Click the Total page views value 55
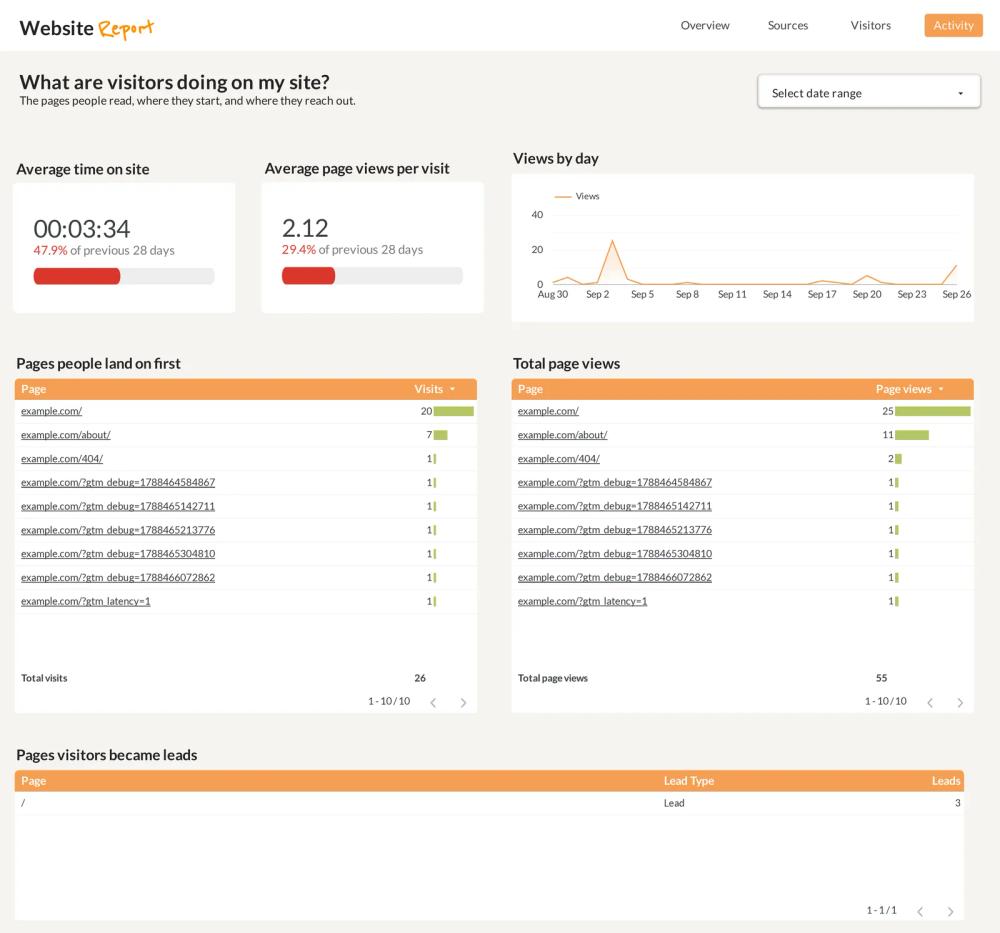 (881, 678)
